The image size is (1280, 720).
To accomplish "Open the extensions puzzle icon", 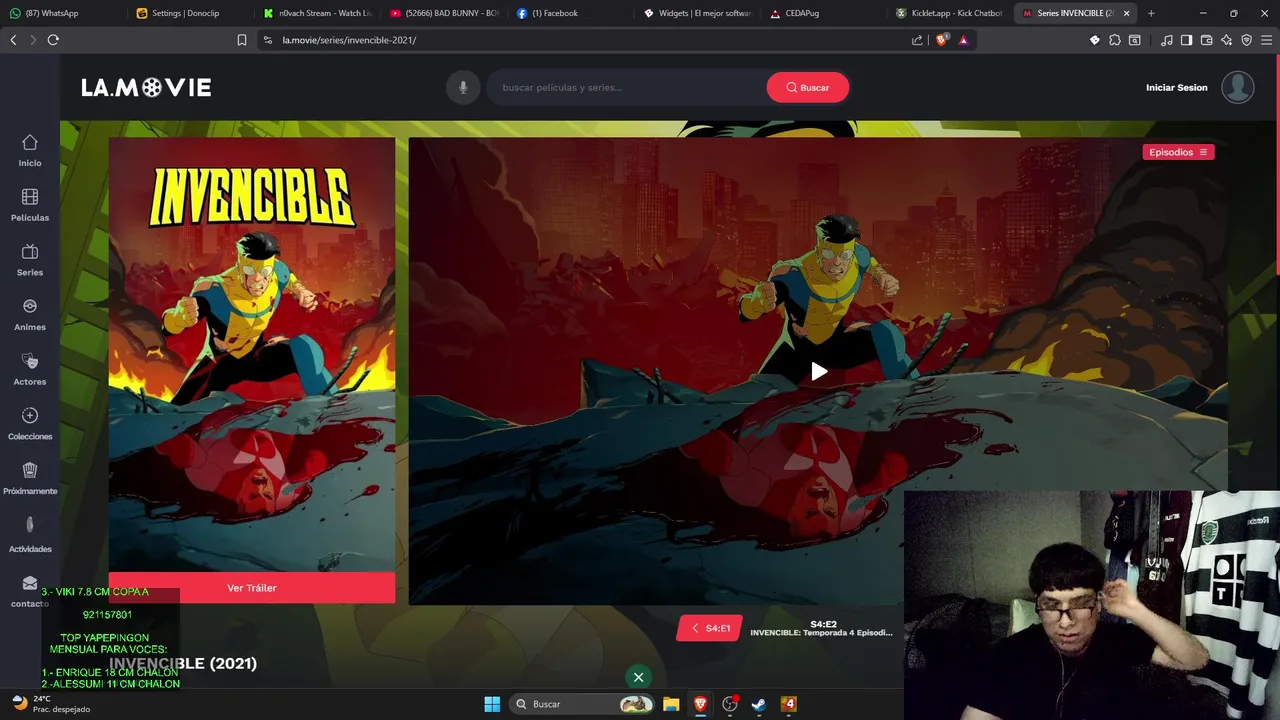I will click(x=1115, y=40).
